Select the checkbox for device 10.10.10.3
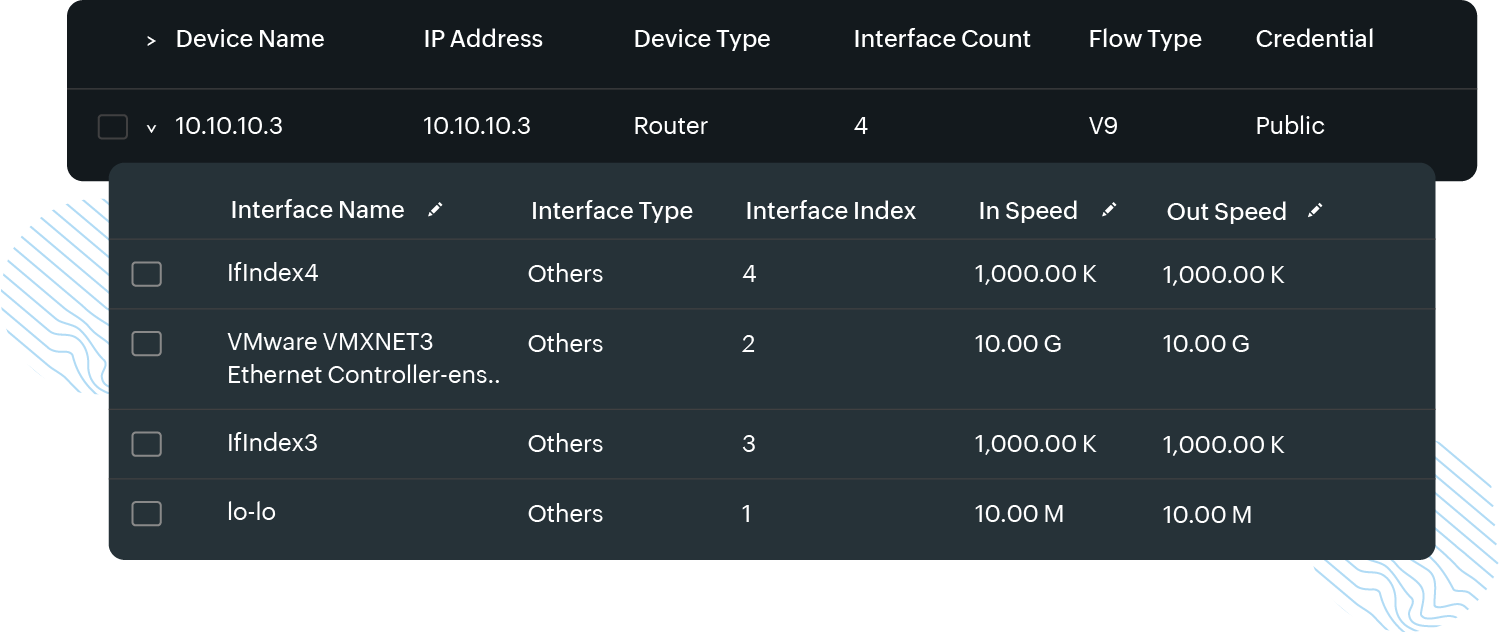Screen dimensions: 1504x632 pos(113,126)
